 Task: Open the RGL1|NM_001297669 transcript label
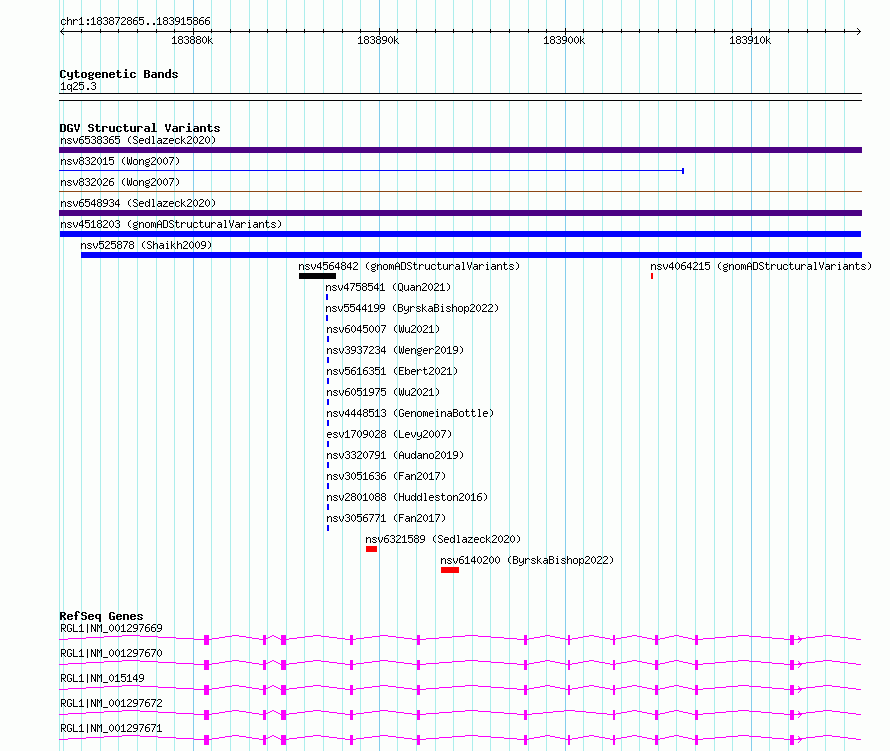(111, 628)
